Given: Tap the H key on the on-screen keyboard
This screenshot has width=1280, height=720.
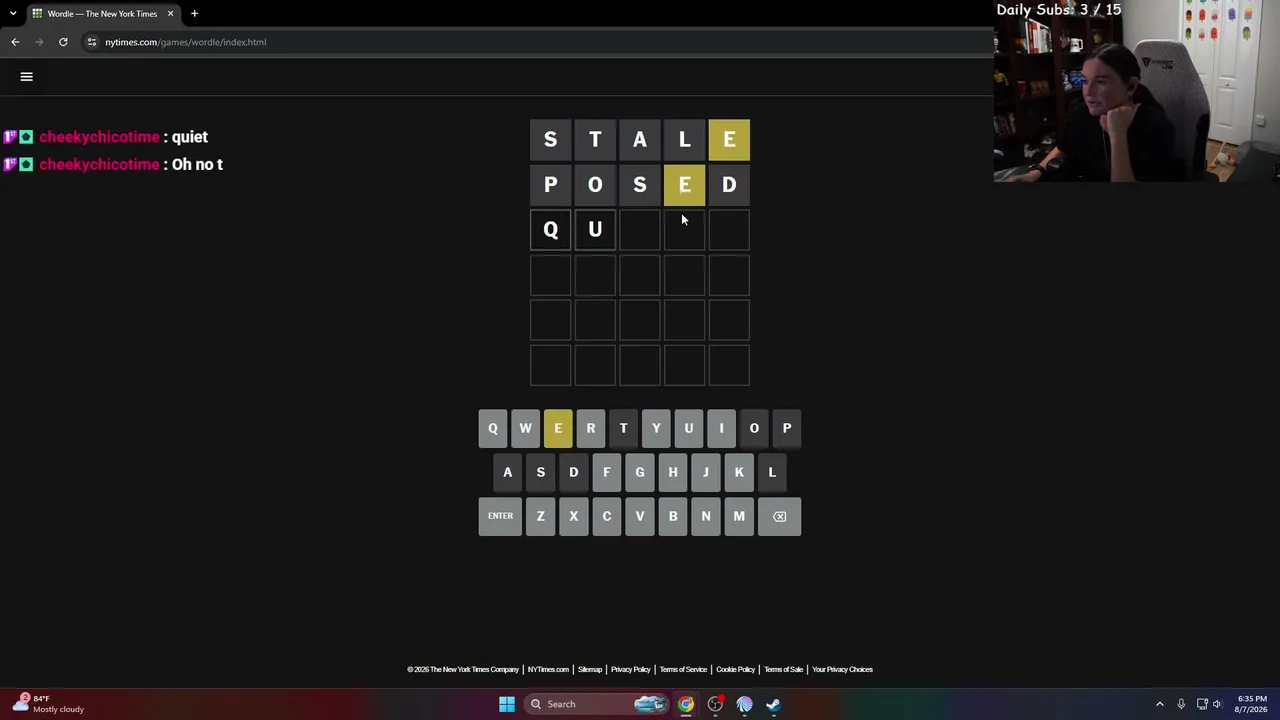Looking at the screenshot, I should [673, 472].
